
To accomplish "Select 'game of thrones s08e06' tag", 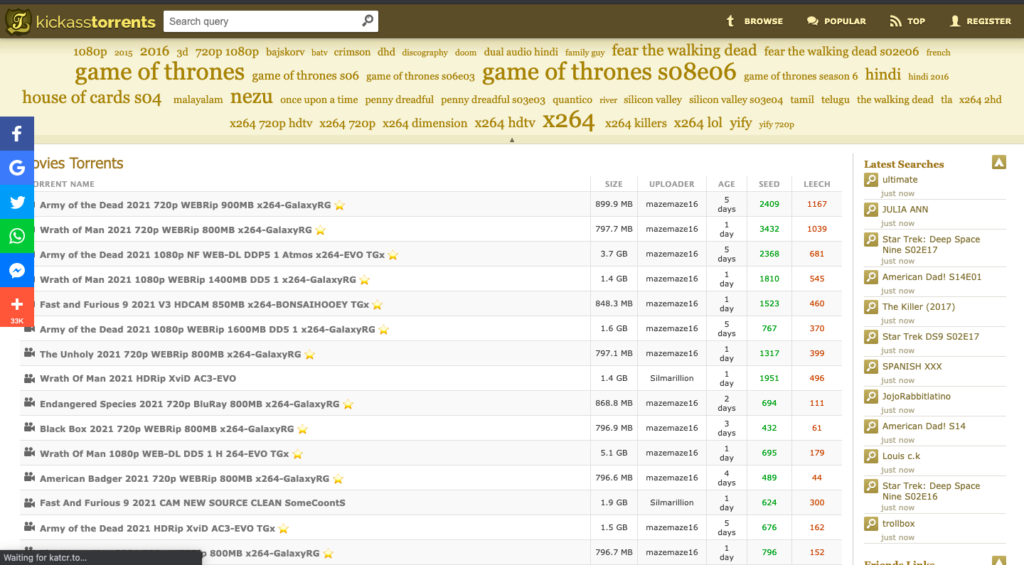I will point(609,72).
